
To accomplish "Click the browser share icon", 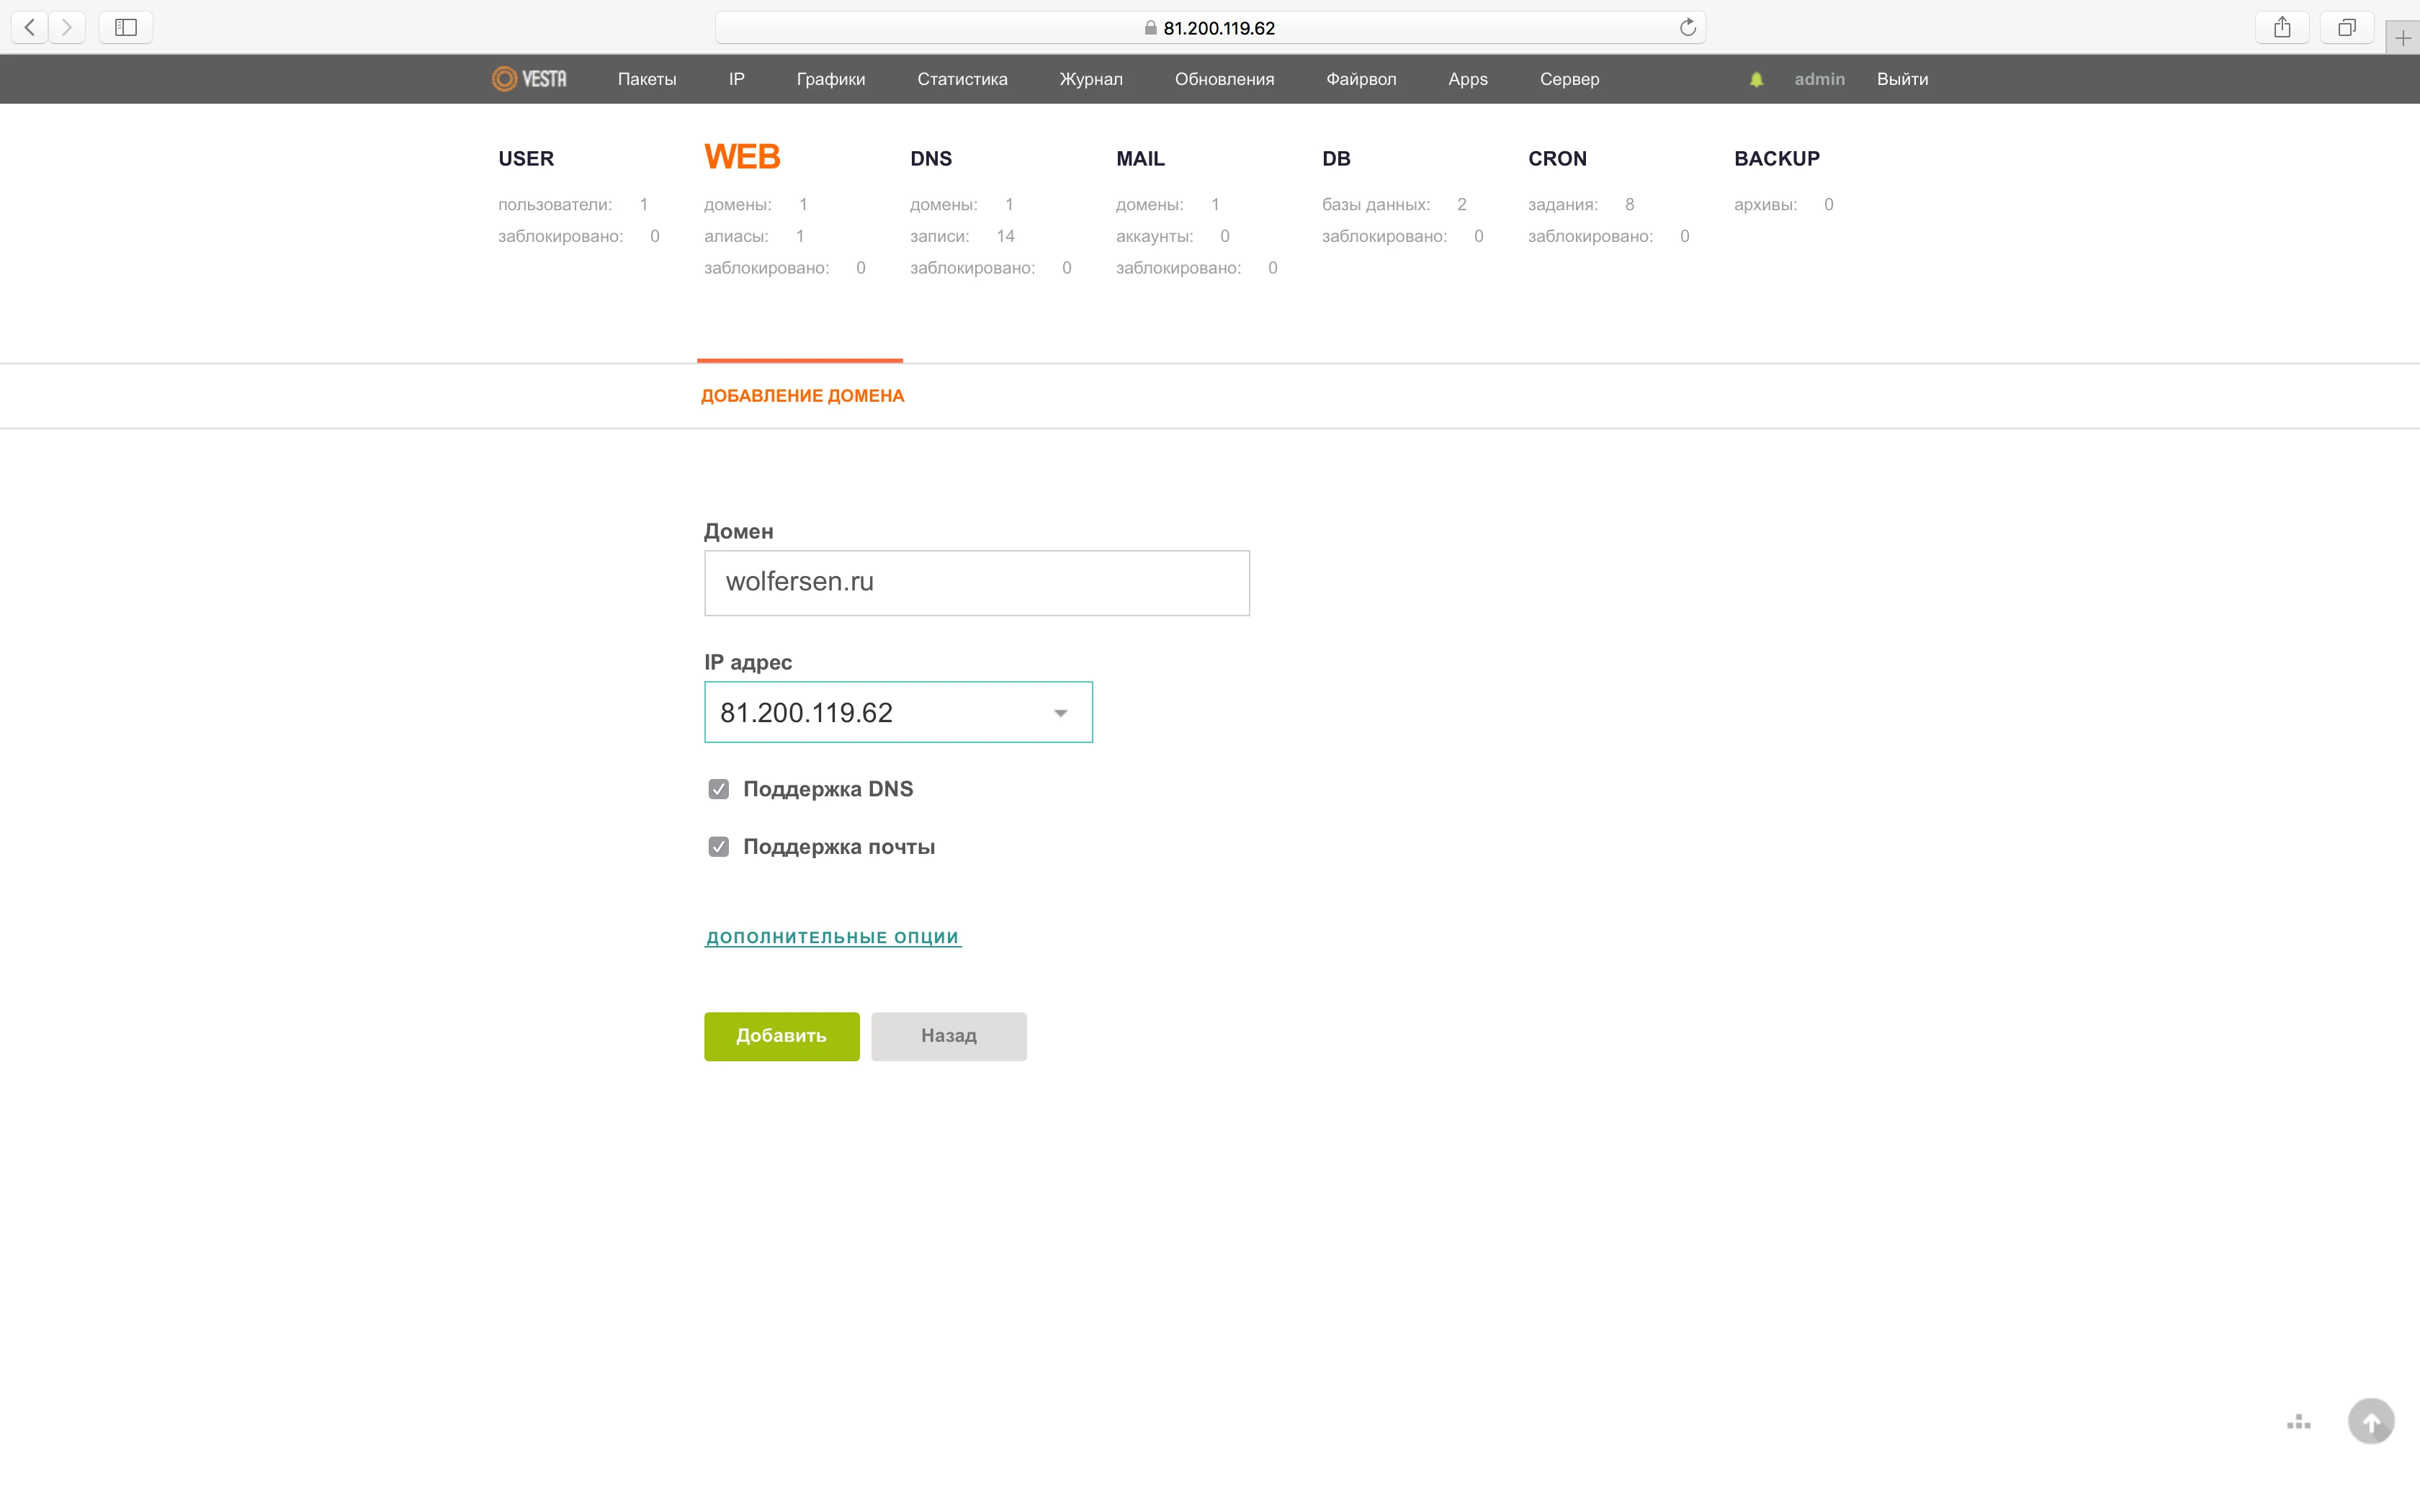I will [x=2281, y=28].
